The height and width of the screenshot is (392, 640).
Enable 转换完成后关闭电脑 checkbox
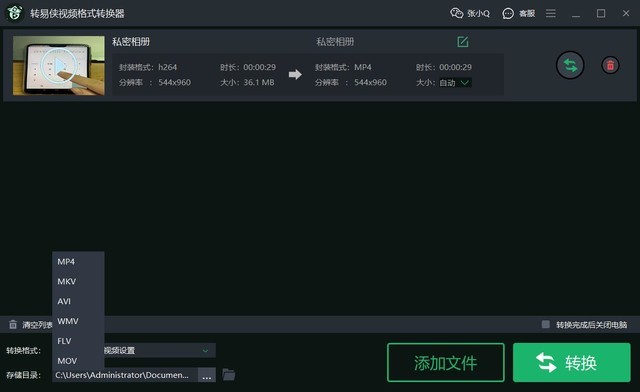(545, 324)
